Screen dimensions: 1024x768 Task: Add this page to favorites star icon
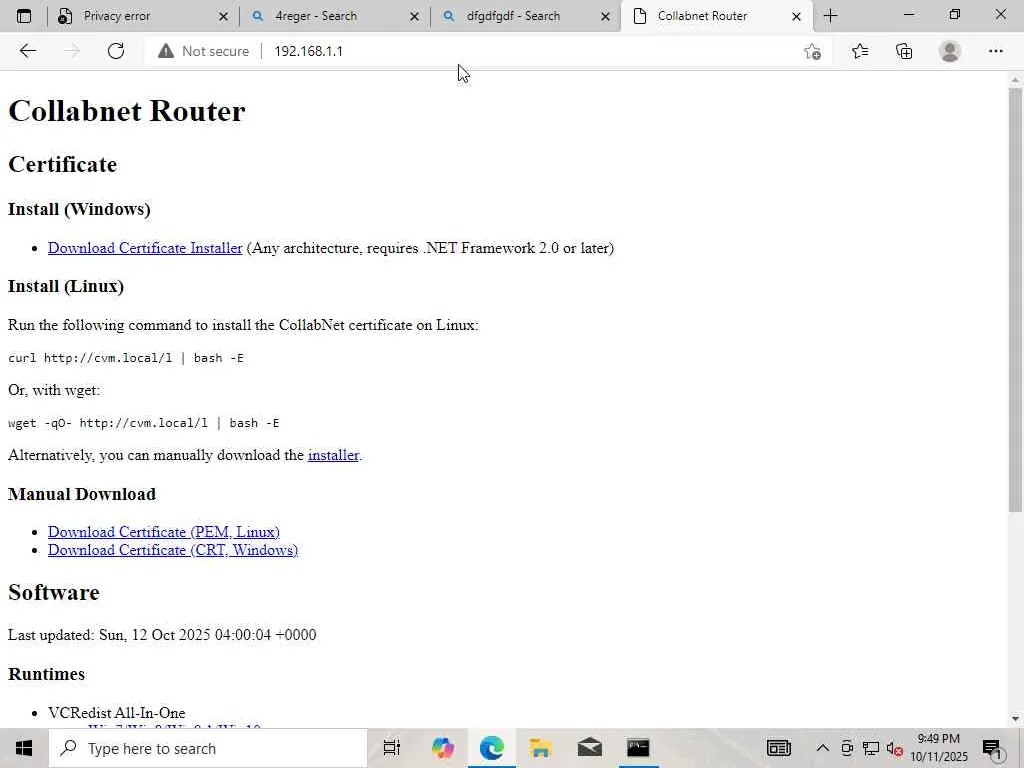(x=812, y=51)
